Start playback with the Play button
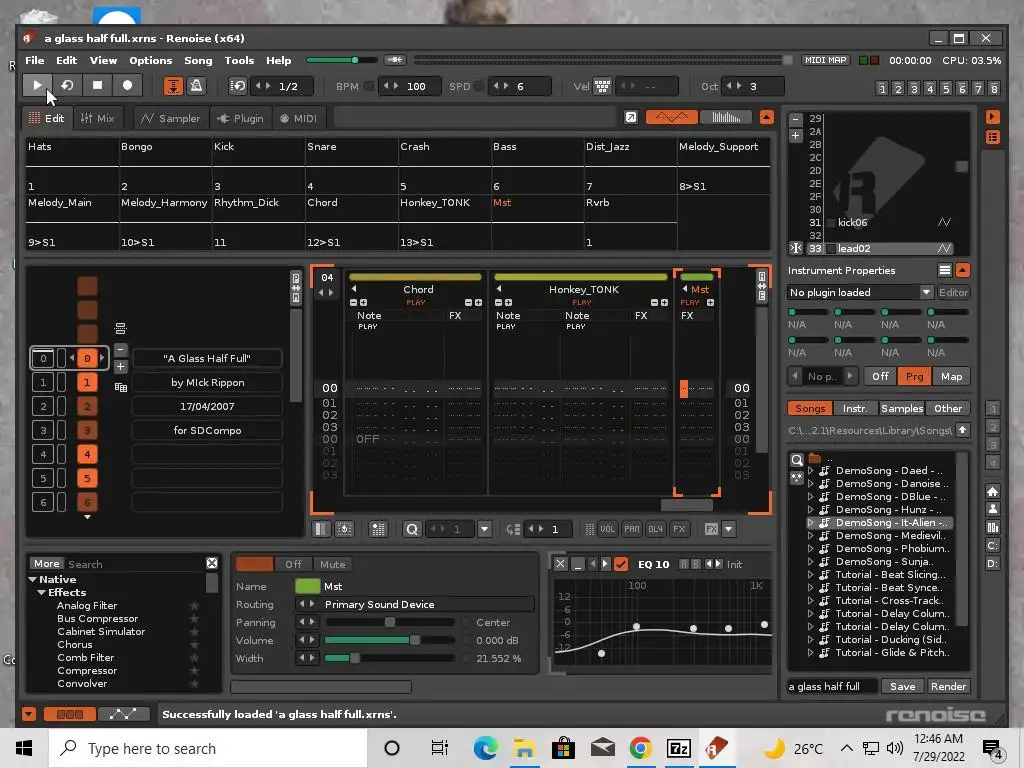Screen dimensions: 1024x768 (x=37, y=86)
